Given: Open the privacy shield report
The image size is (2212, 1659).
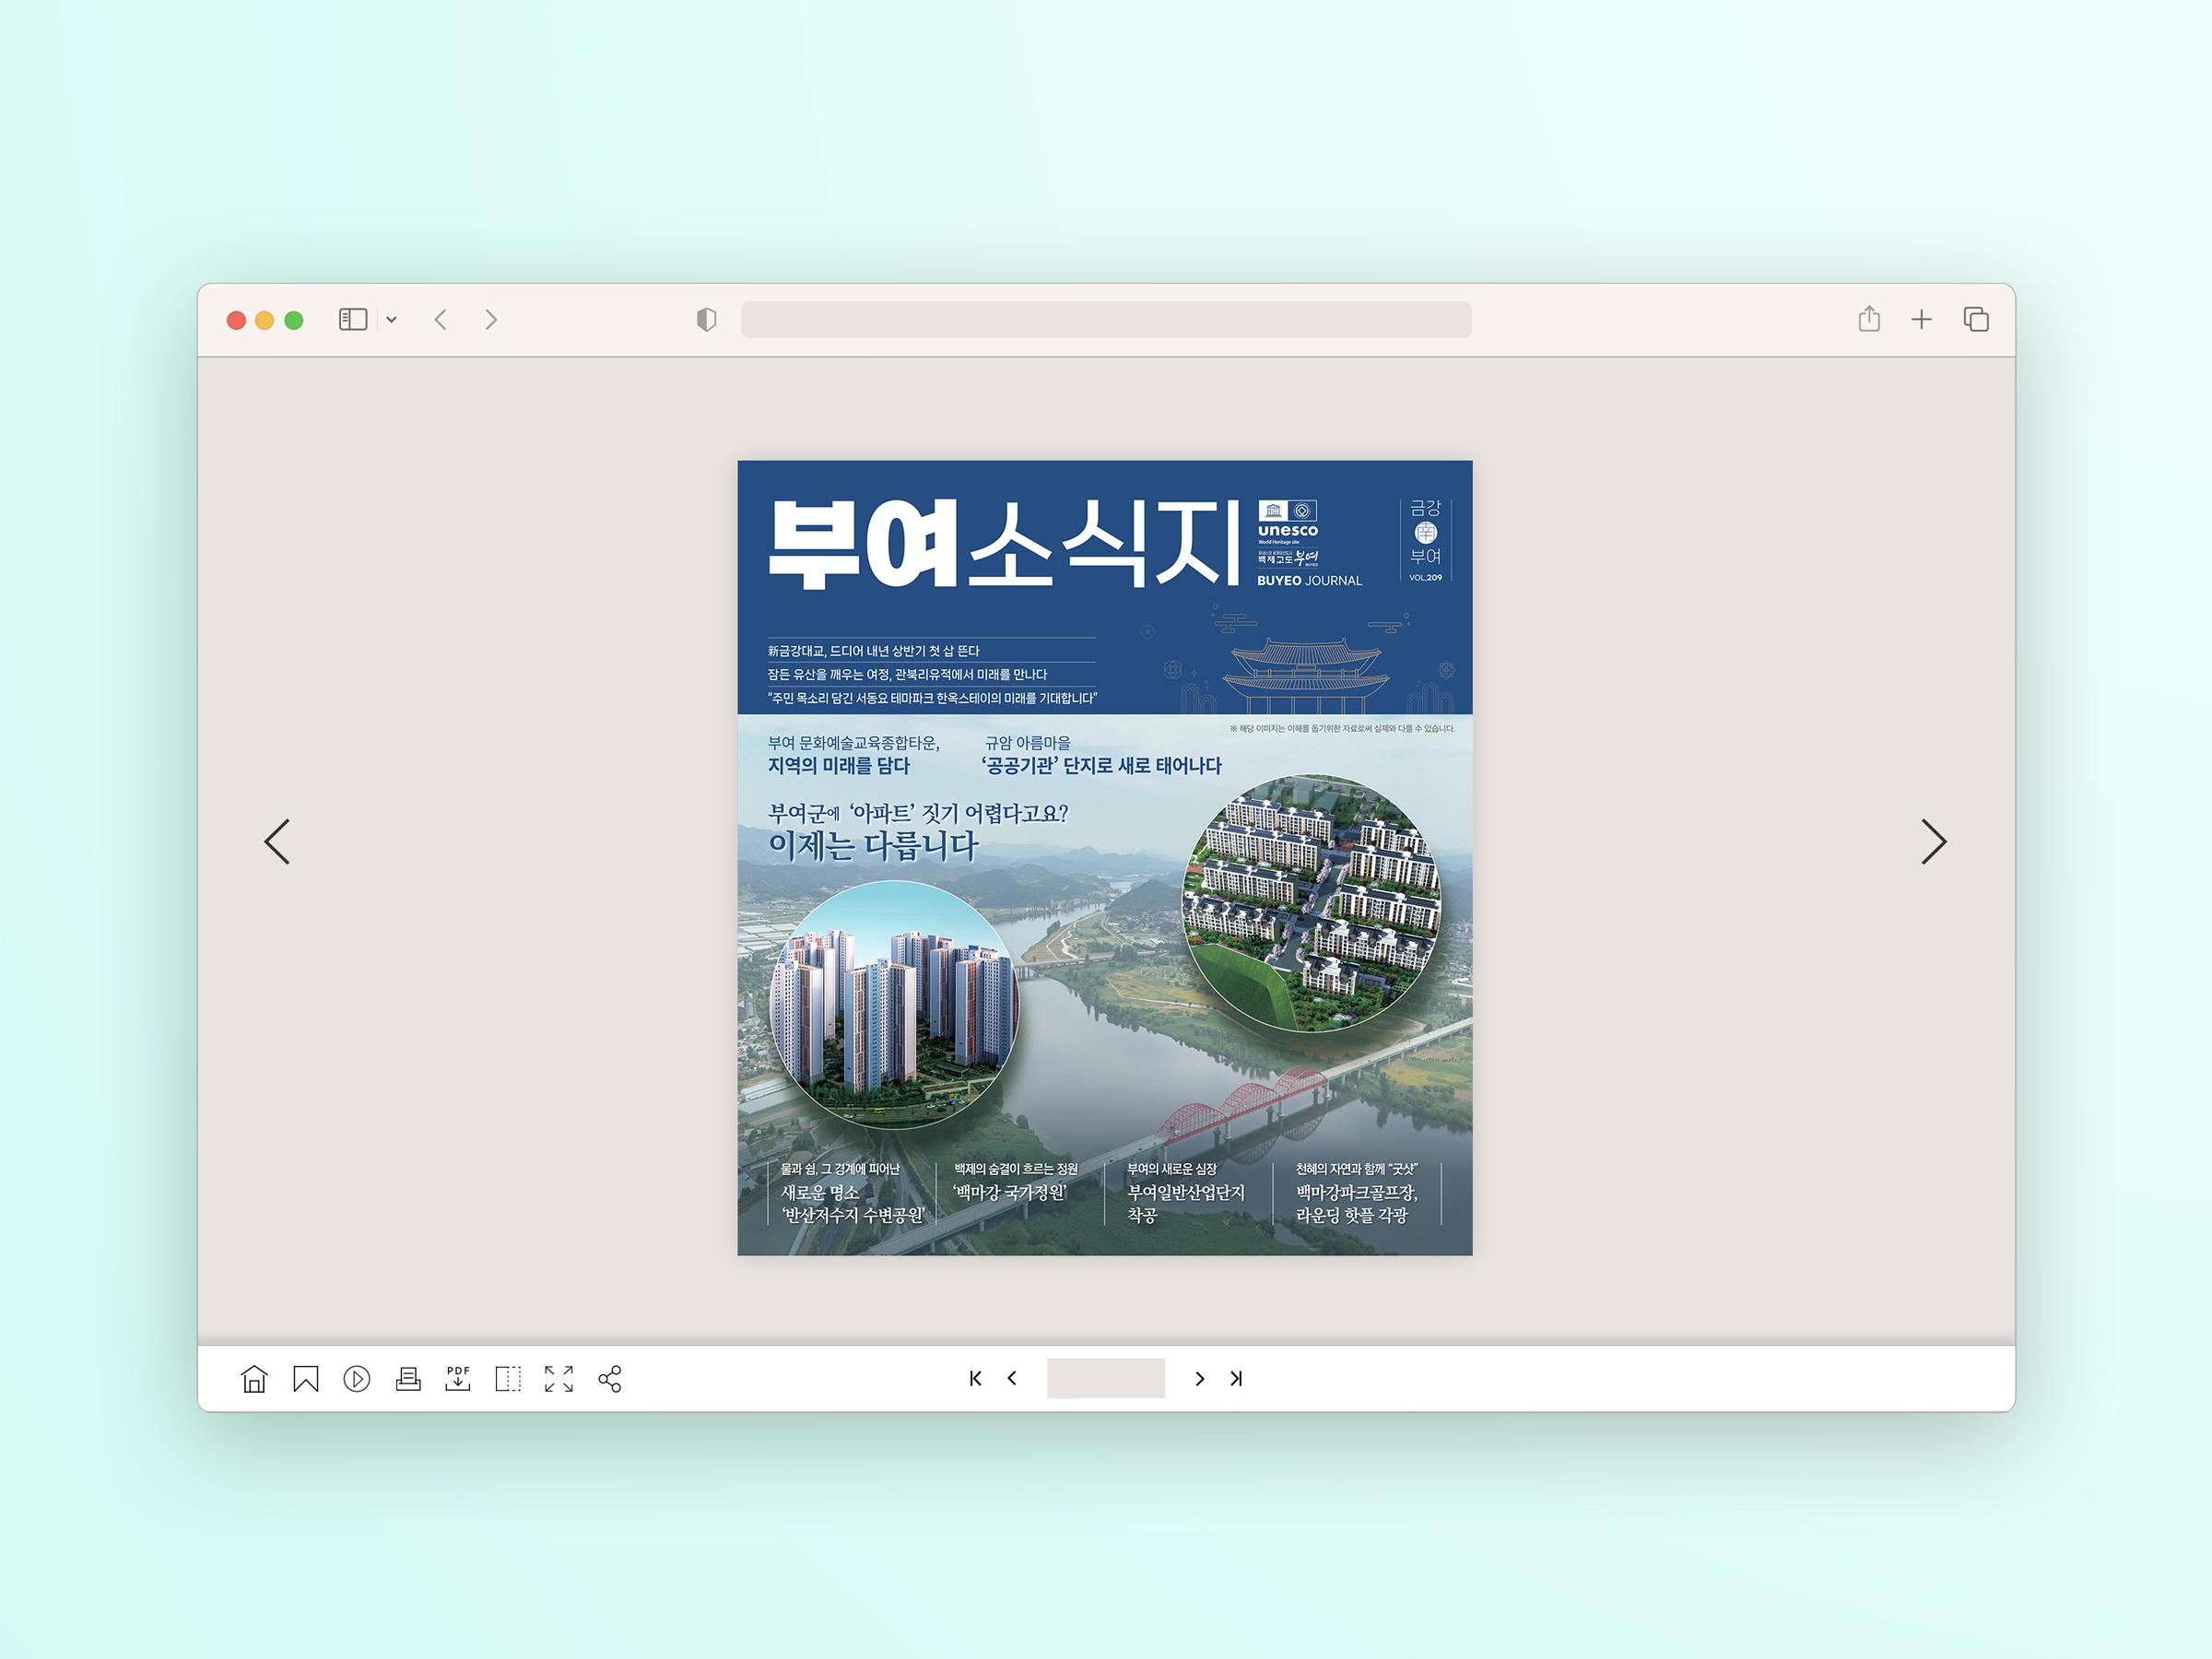Looking at the screenshot, I should (707, 319).
